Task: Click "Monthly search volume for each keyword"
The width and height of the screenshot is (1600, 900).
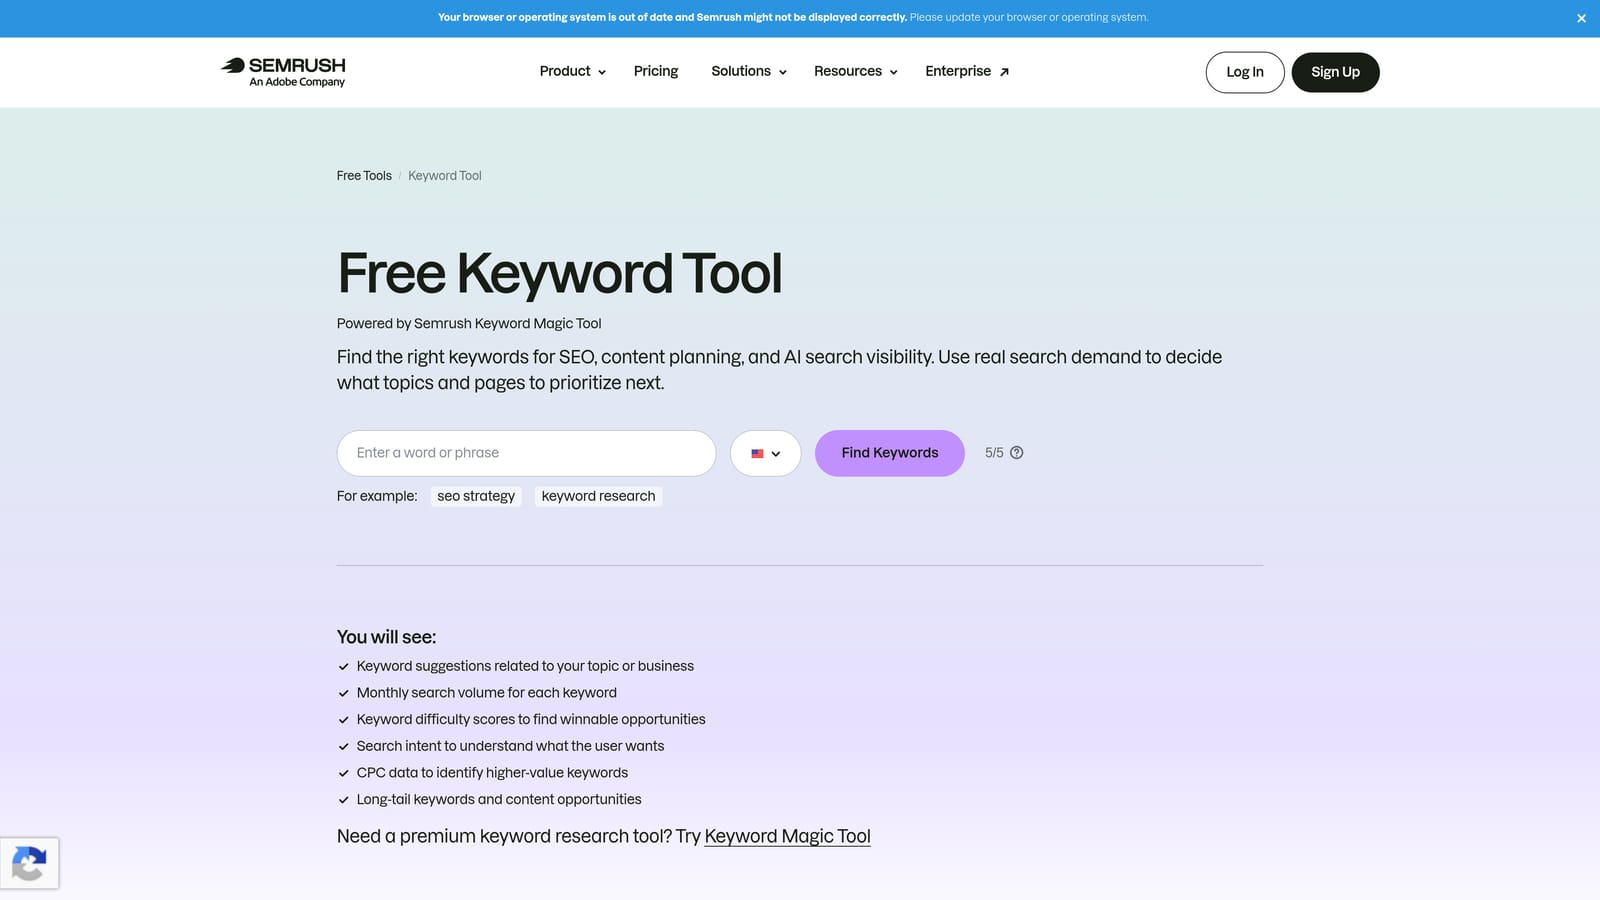Action: point(486,692)
